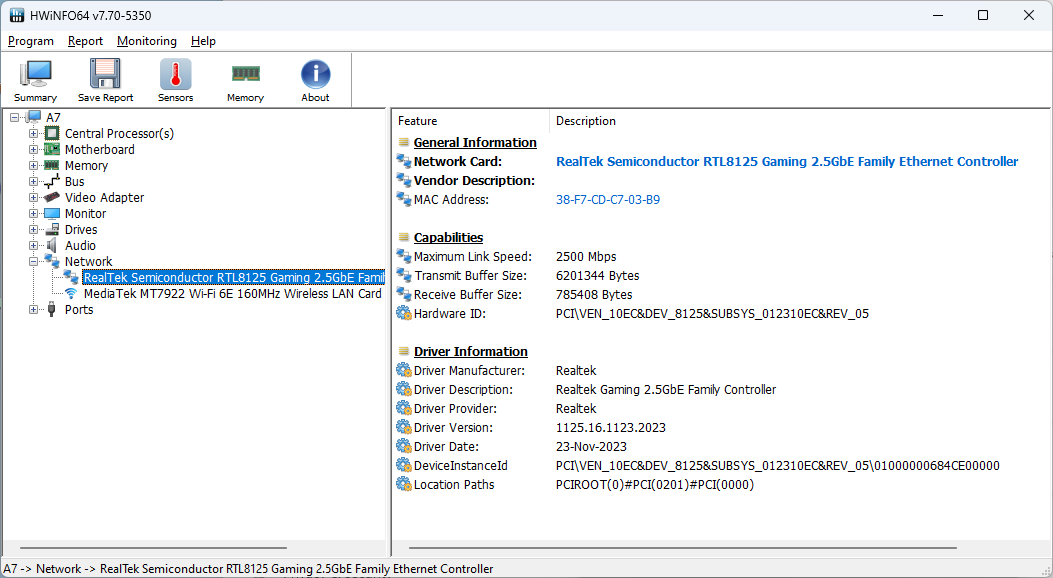Open the Report menu
This screenshot has width=1053, height=578.
(x=85, y=41)
